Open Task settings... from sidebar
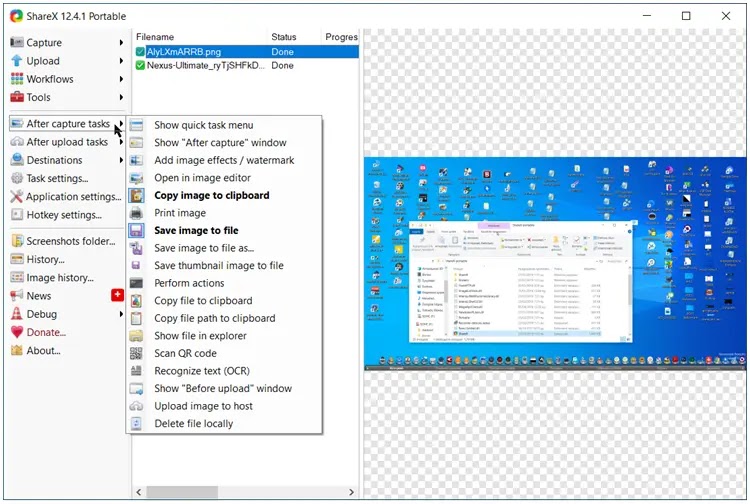750x504 pixels. [57, 178]
